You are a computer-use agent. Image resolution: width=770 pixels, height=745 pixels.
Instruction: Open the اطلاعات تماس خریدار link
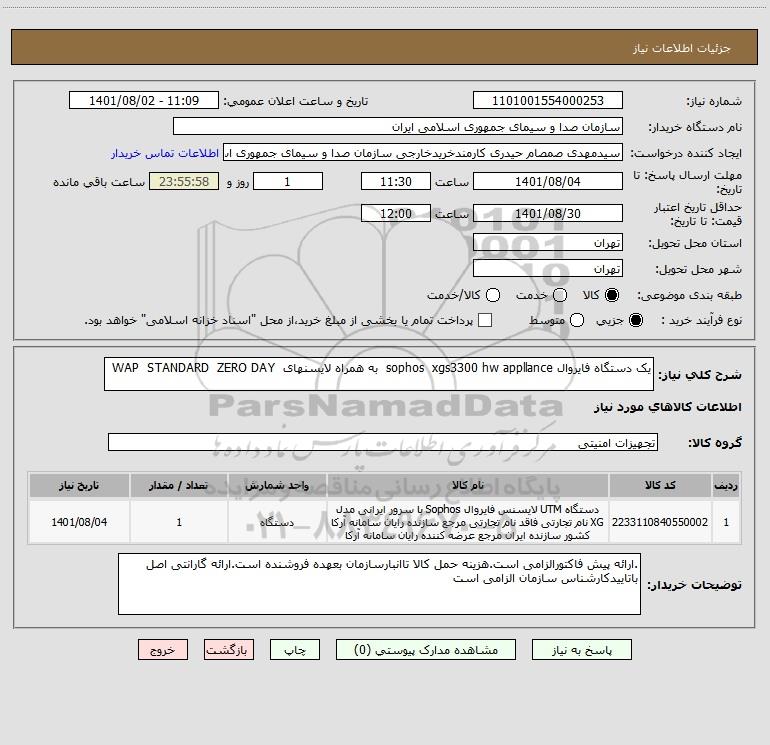(x=165, y=153)
